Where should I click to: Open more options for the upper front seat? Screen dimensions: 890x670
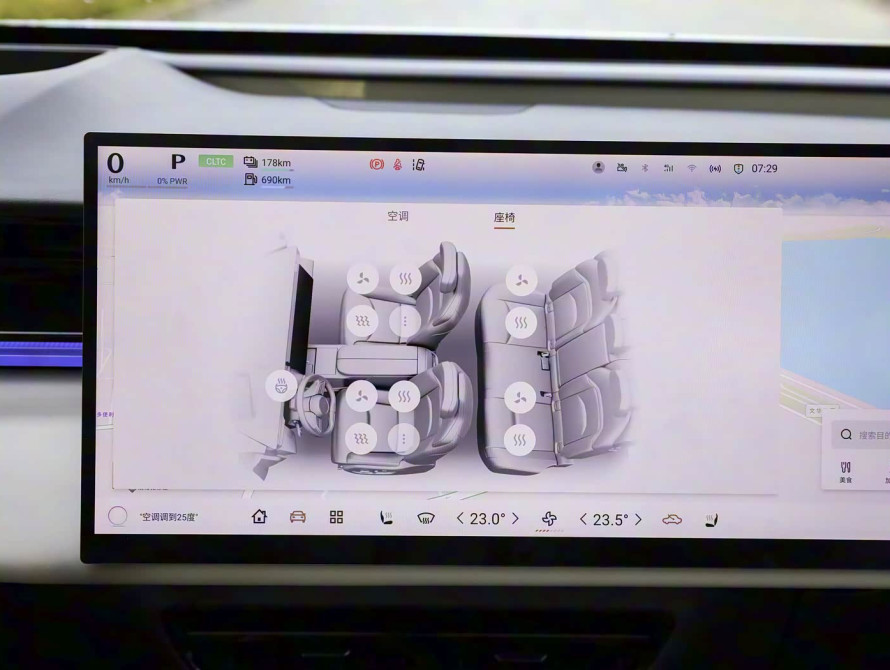(404, 320)
